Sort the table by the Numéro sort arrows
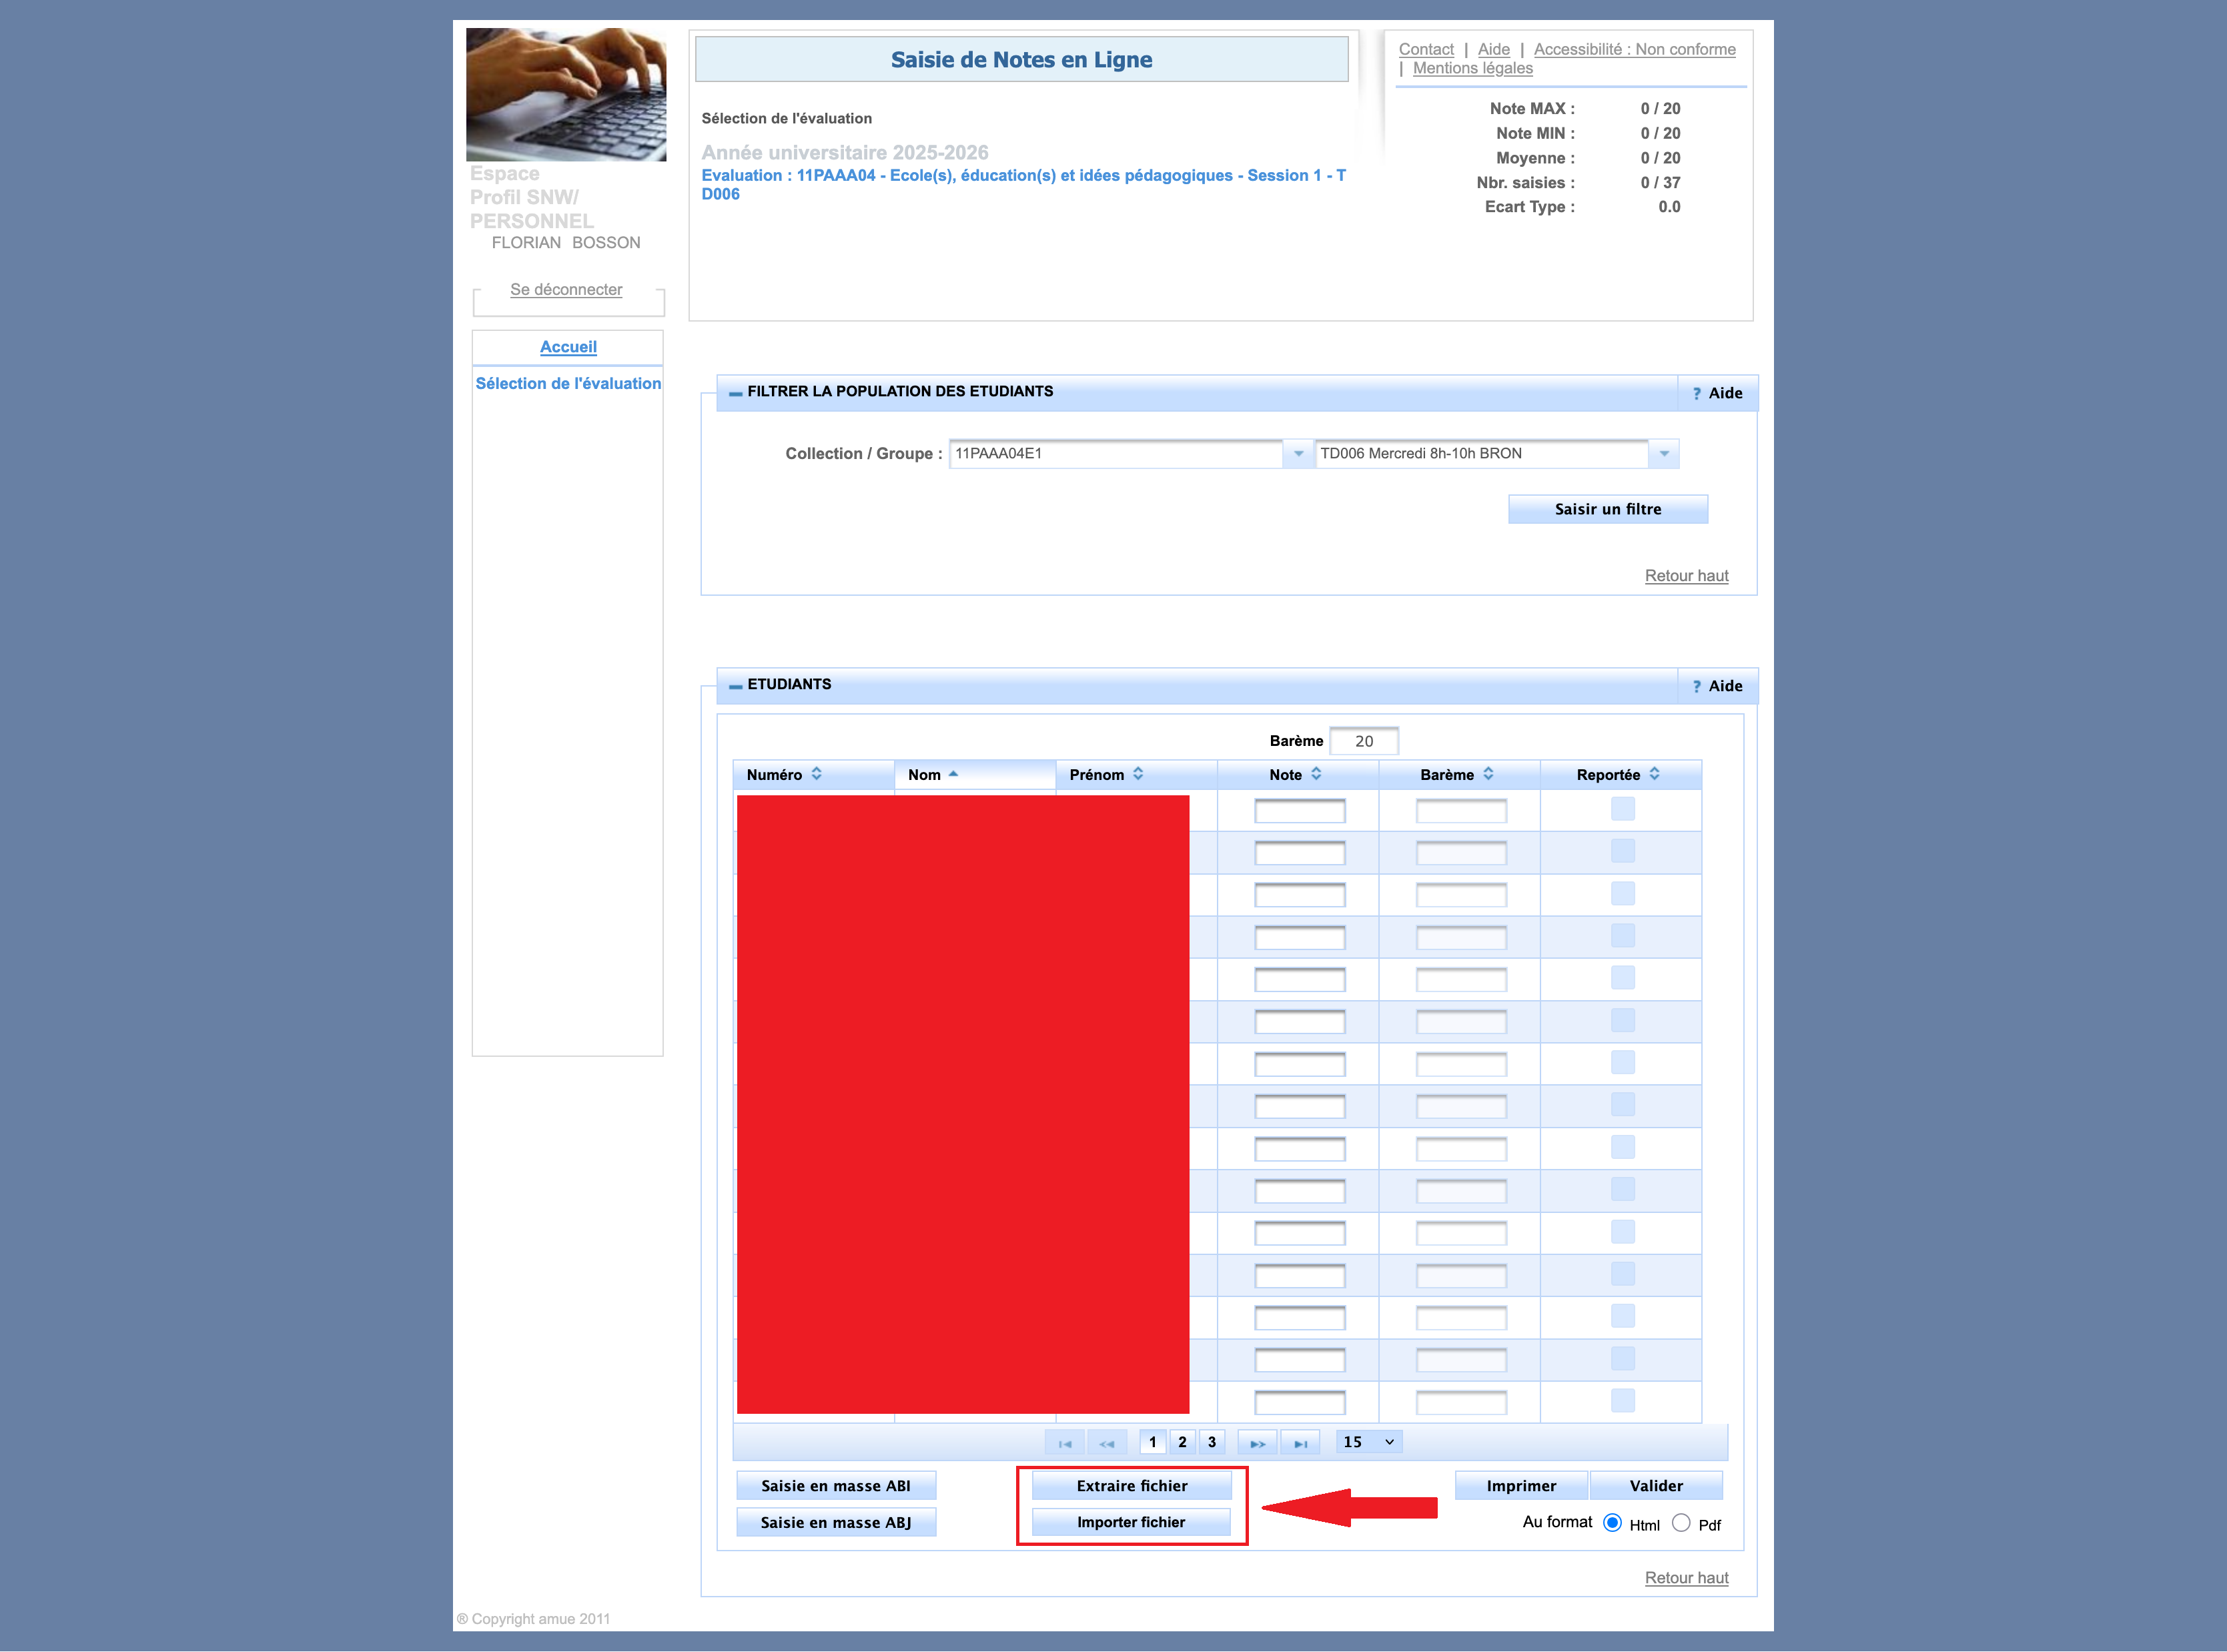Image resolution: width=2227 pixels, height=1652 pixels. click(x=816, y=774)
